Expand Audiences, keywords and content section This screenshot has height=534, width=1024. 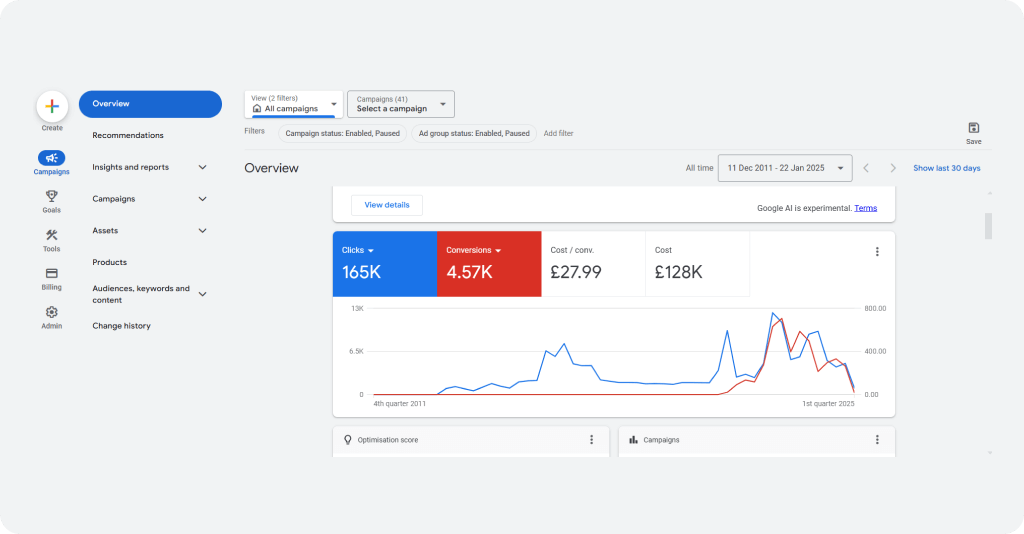tap(202, 294)
